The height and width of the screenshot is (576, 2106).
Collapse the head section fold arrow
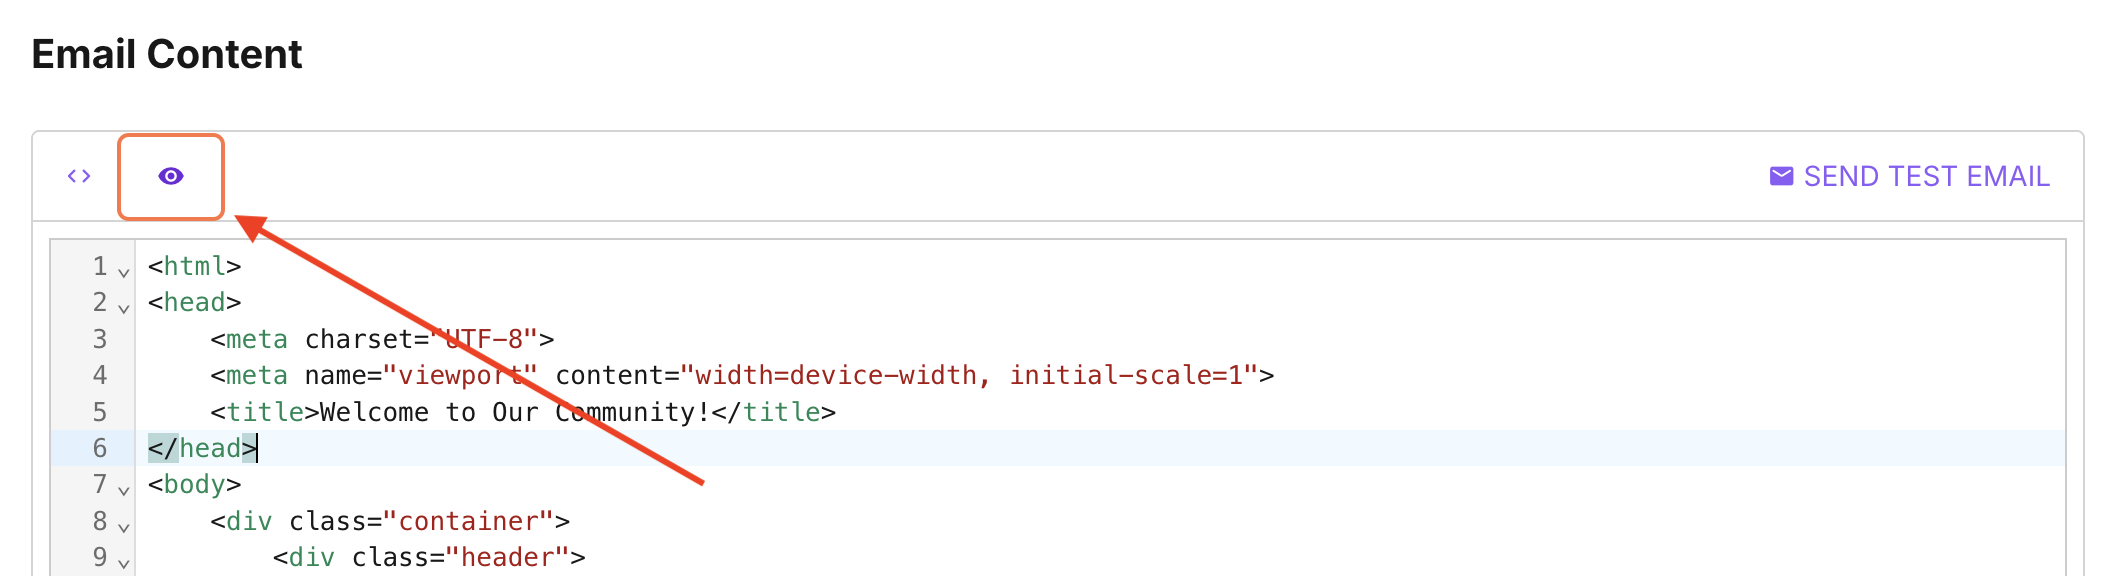(x=124, y=307)
